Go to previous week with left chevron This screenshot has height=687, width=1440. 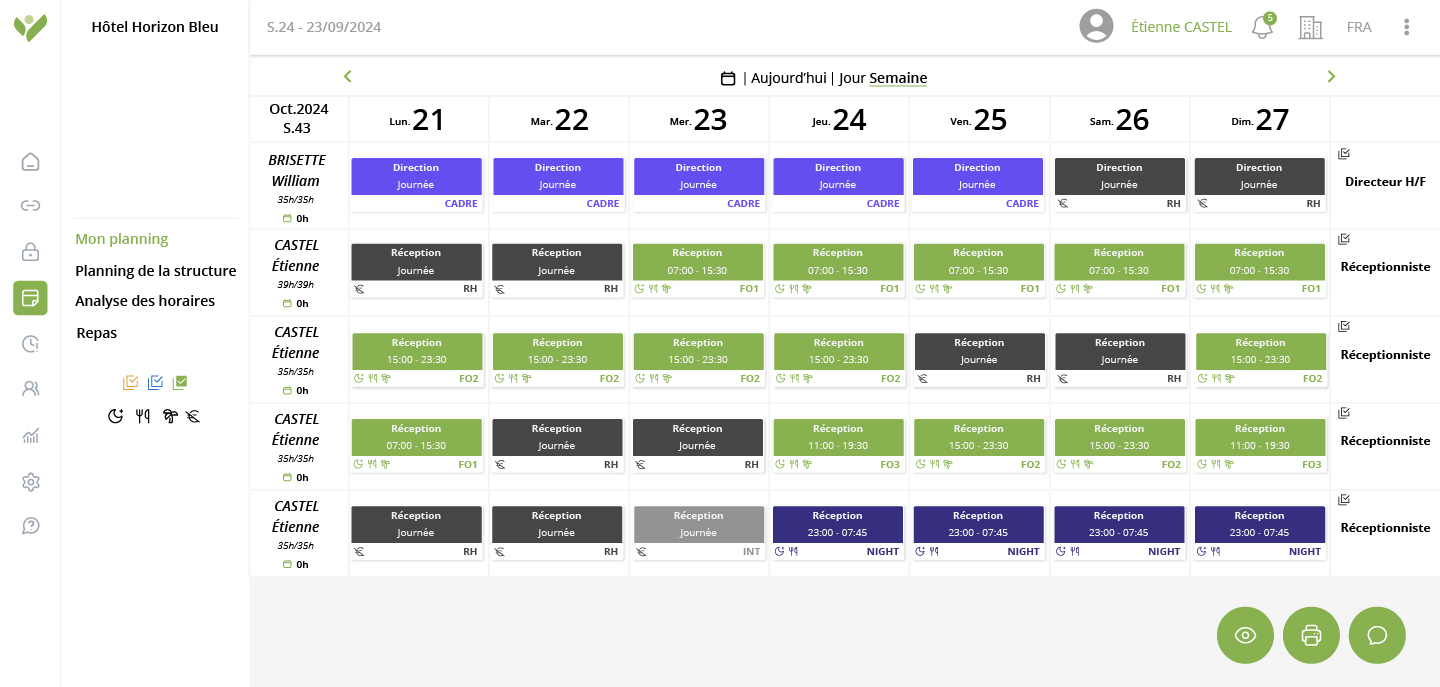[348, 77]
